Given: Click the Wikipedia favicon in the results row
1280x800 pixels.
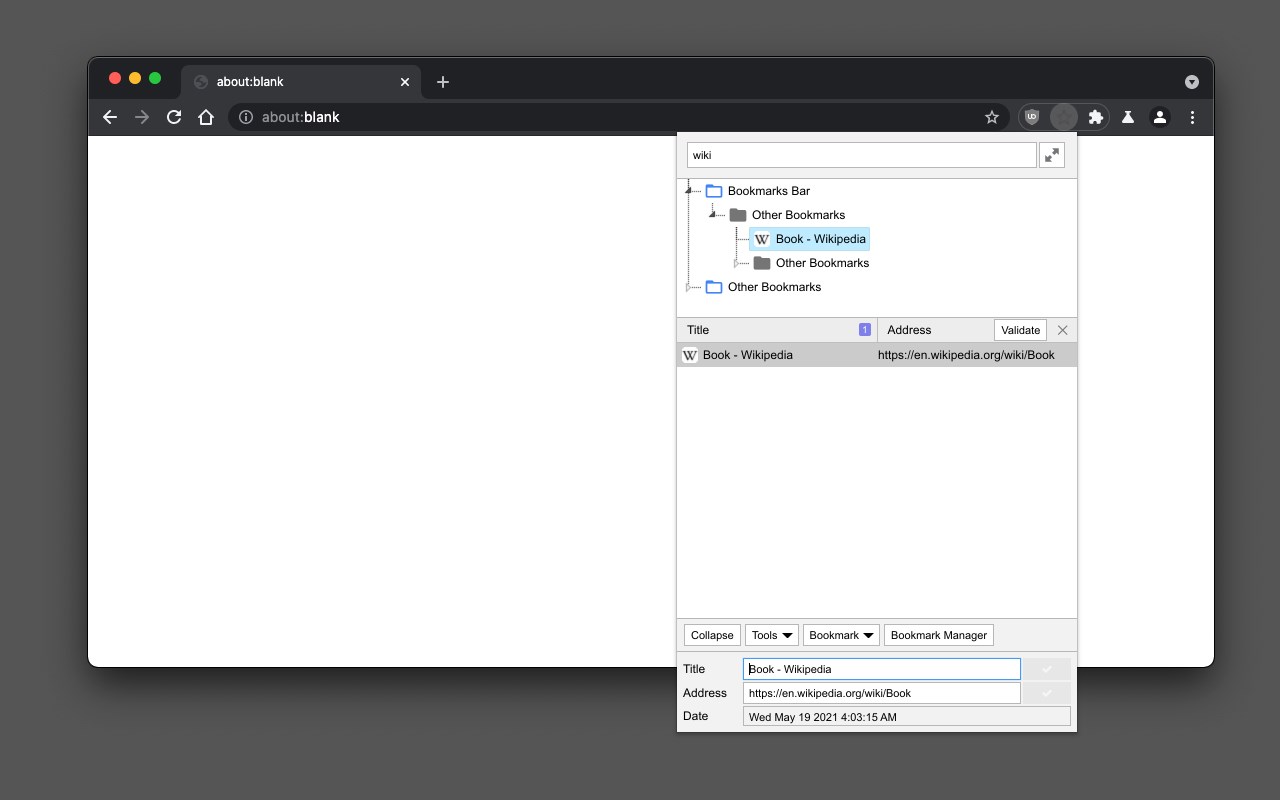Looking at the screenshot, I should (690, 355).
